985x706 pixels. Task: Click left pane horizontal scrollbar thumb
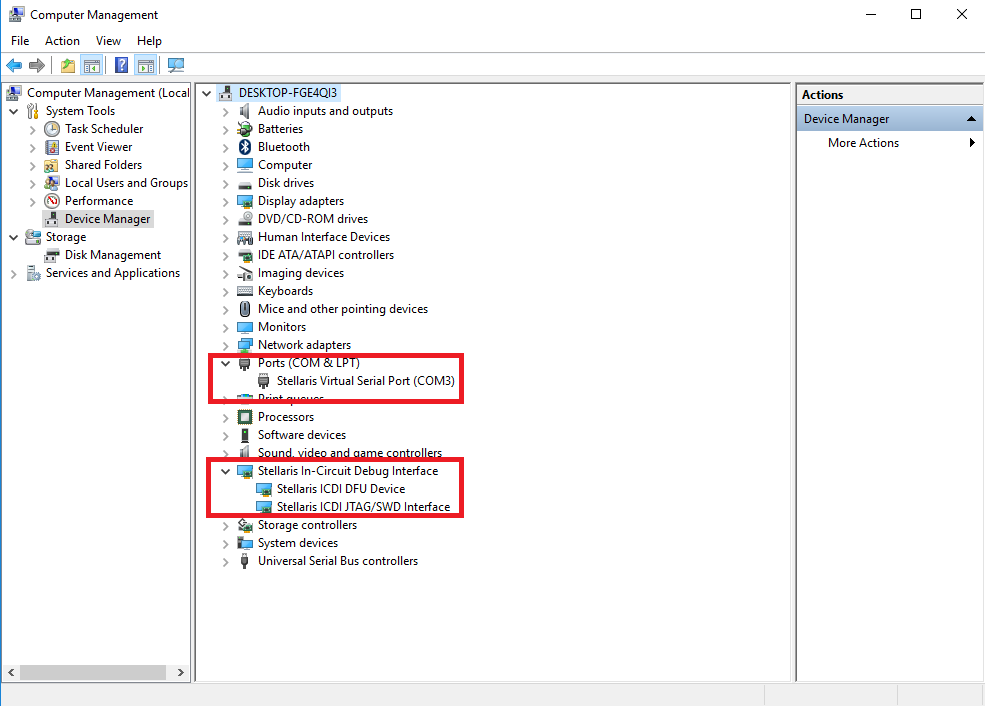point(93,672)
